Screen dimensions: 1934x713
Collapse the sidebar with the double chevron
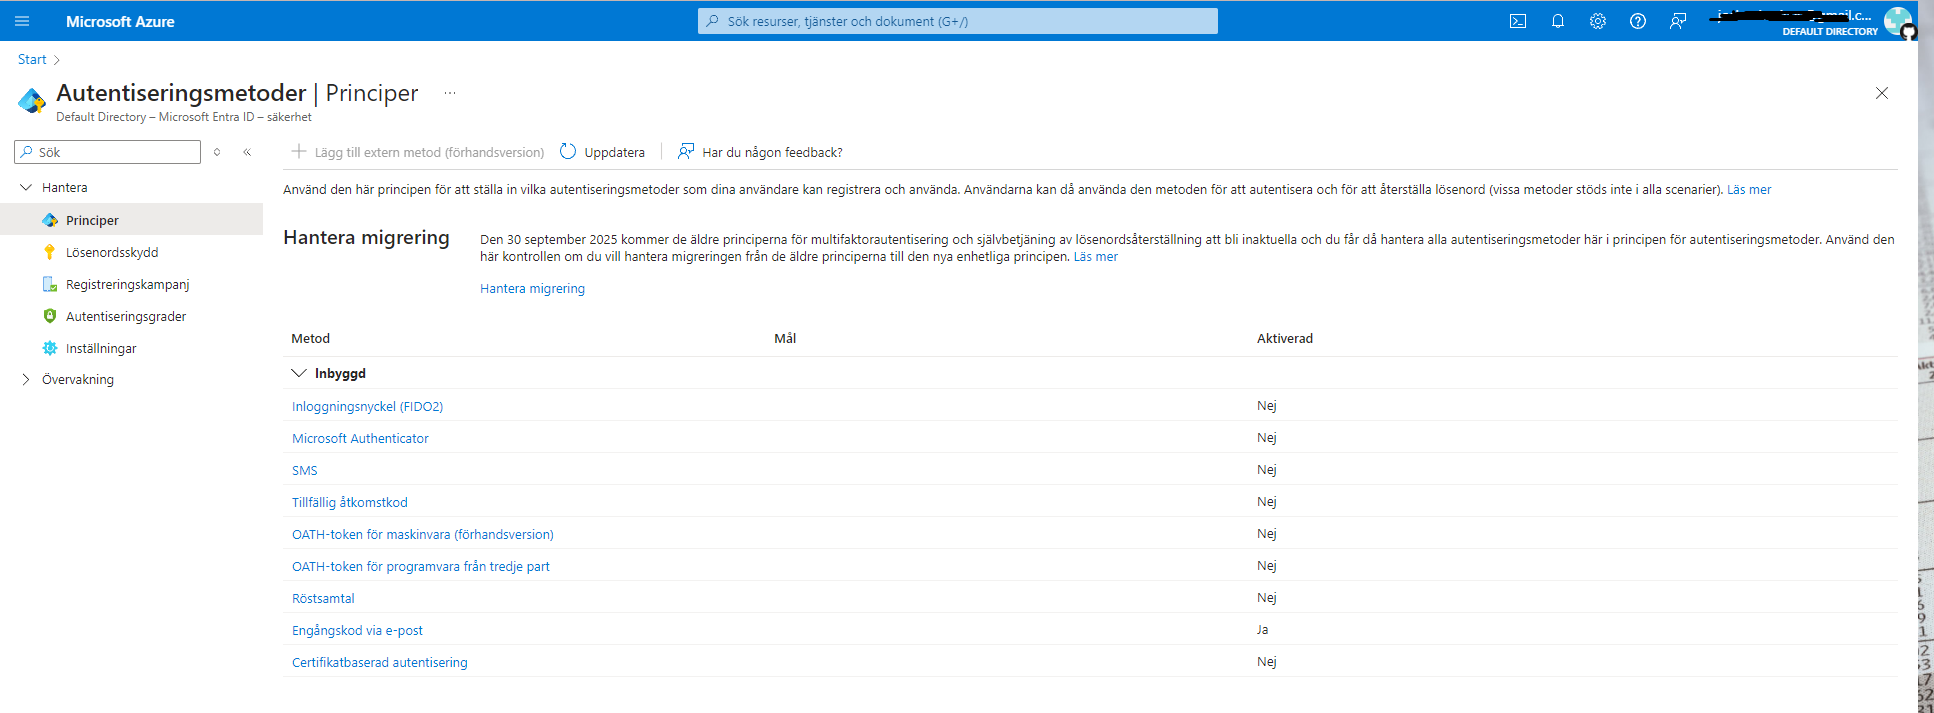[x=247, y=152]
